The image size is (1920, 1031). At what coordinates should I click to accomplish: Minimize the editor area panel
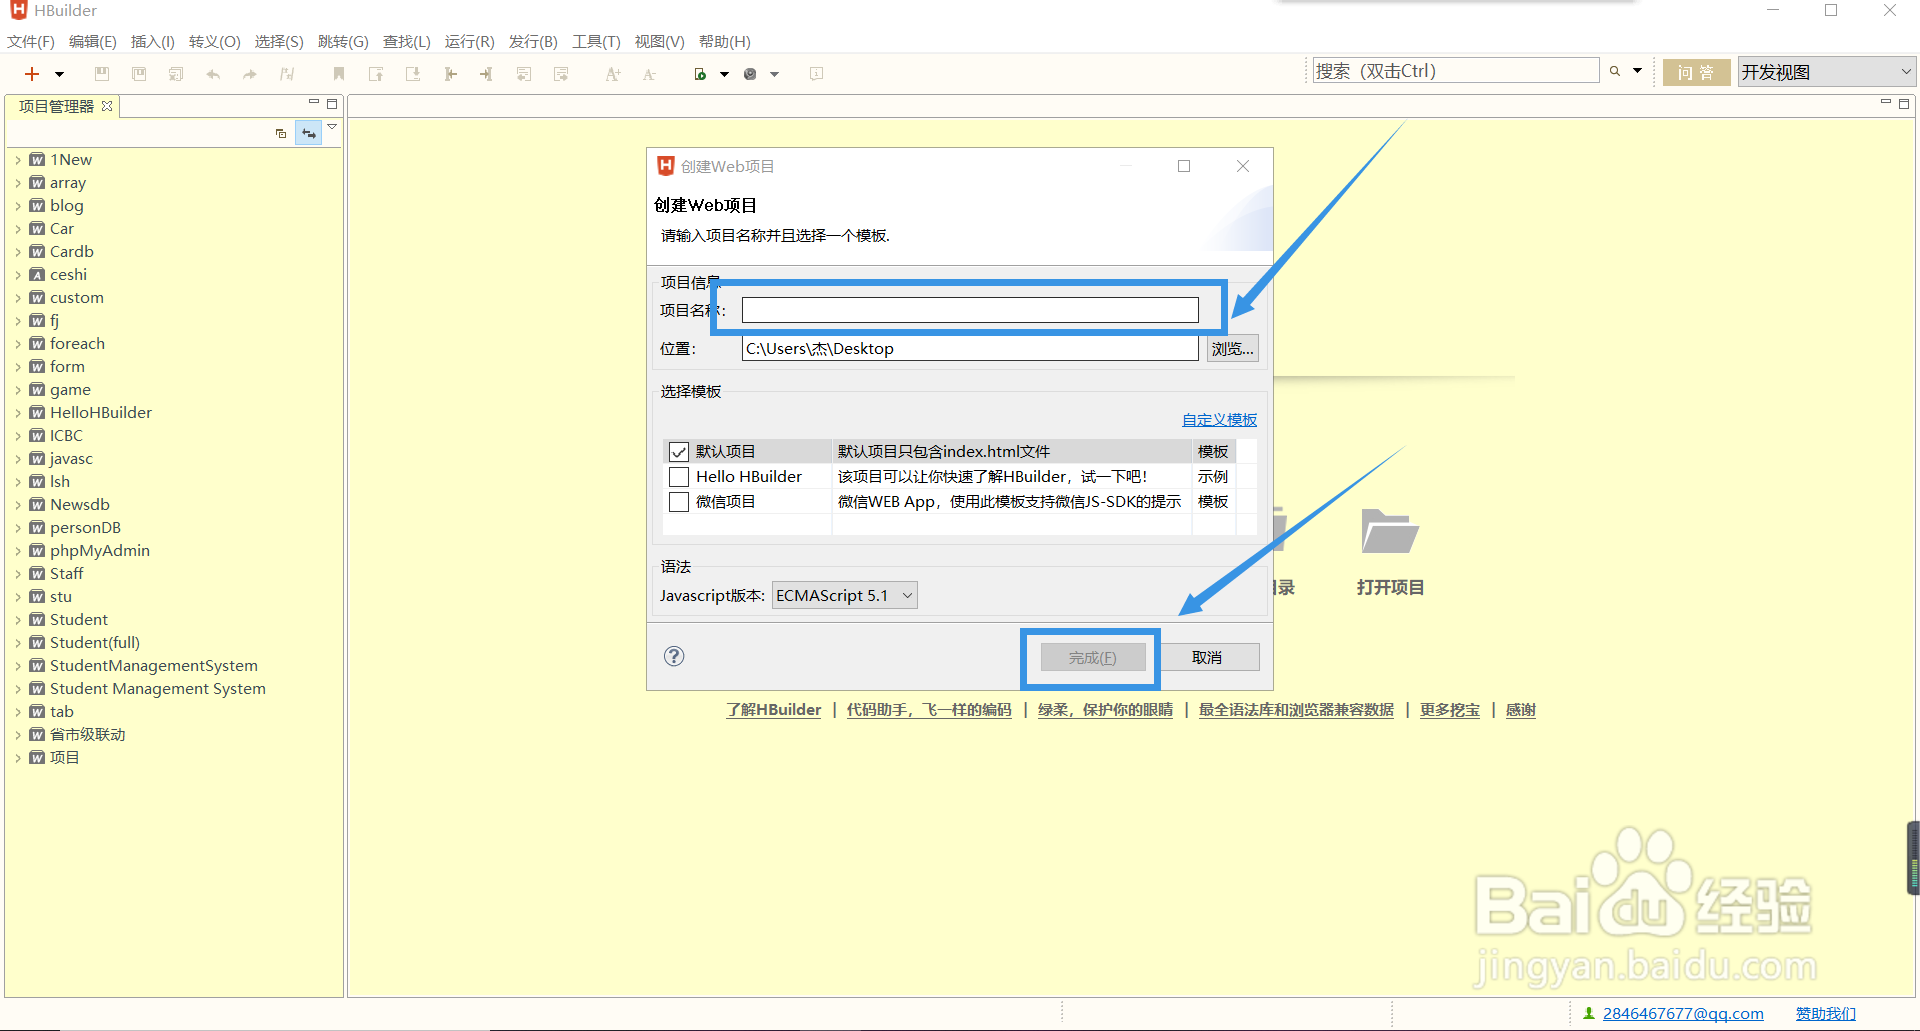(x=1885, y=103)
